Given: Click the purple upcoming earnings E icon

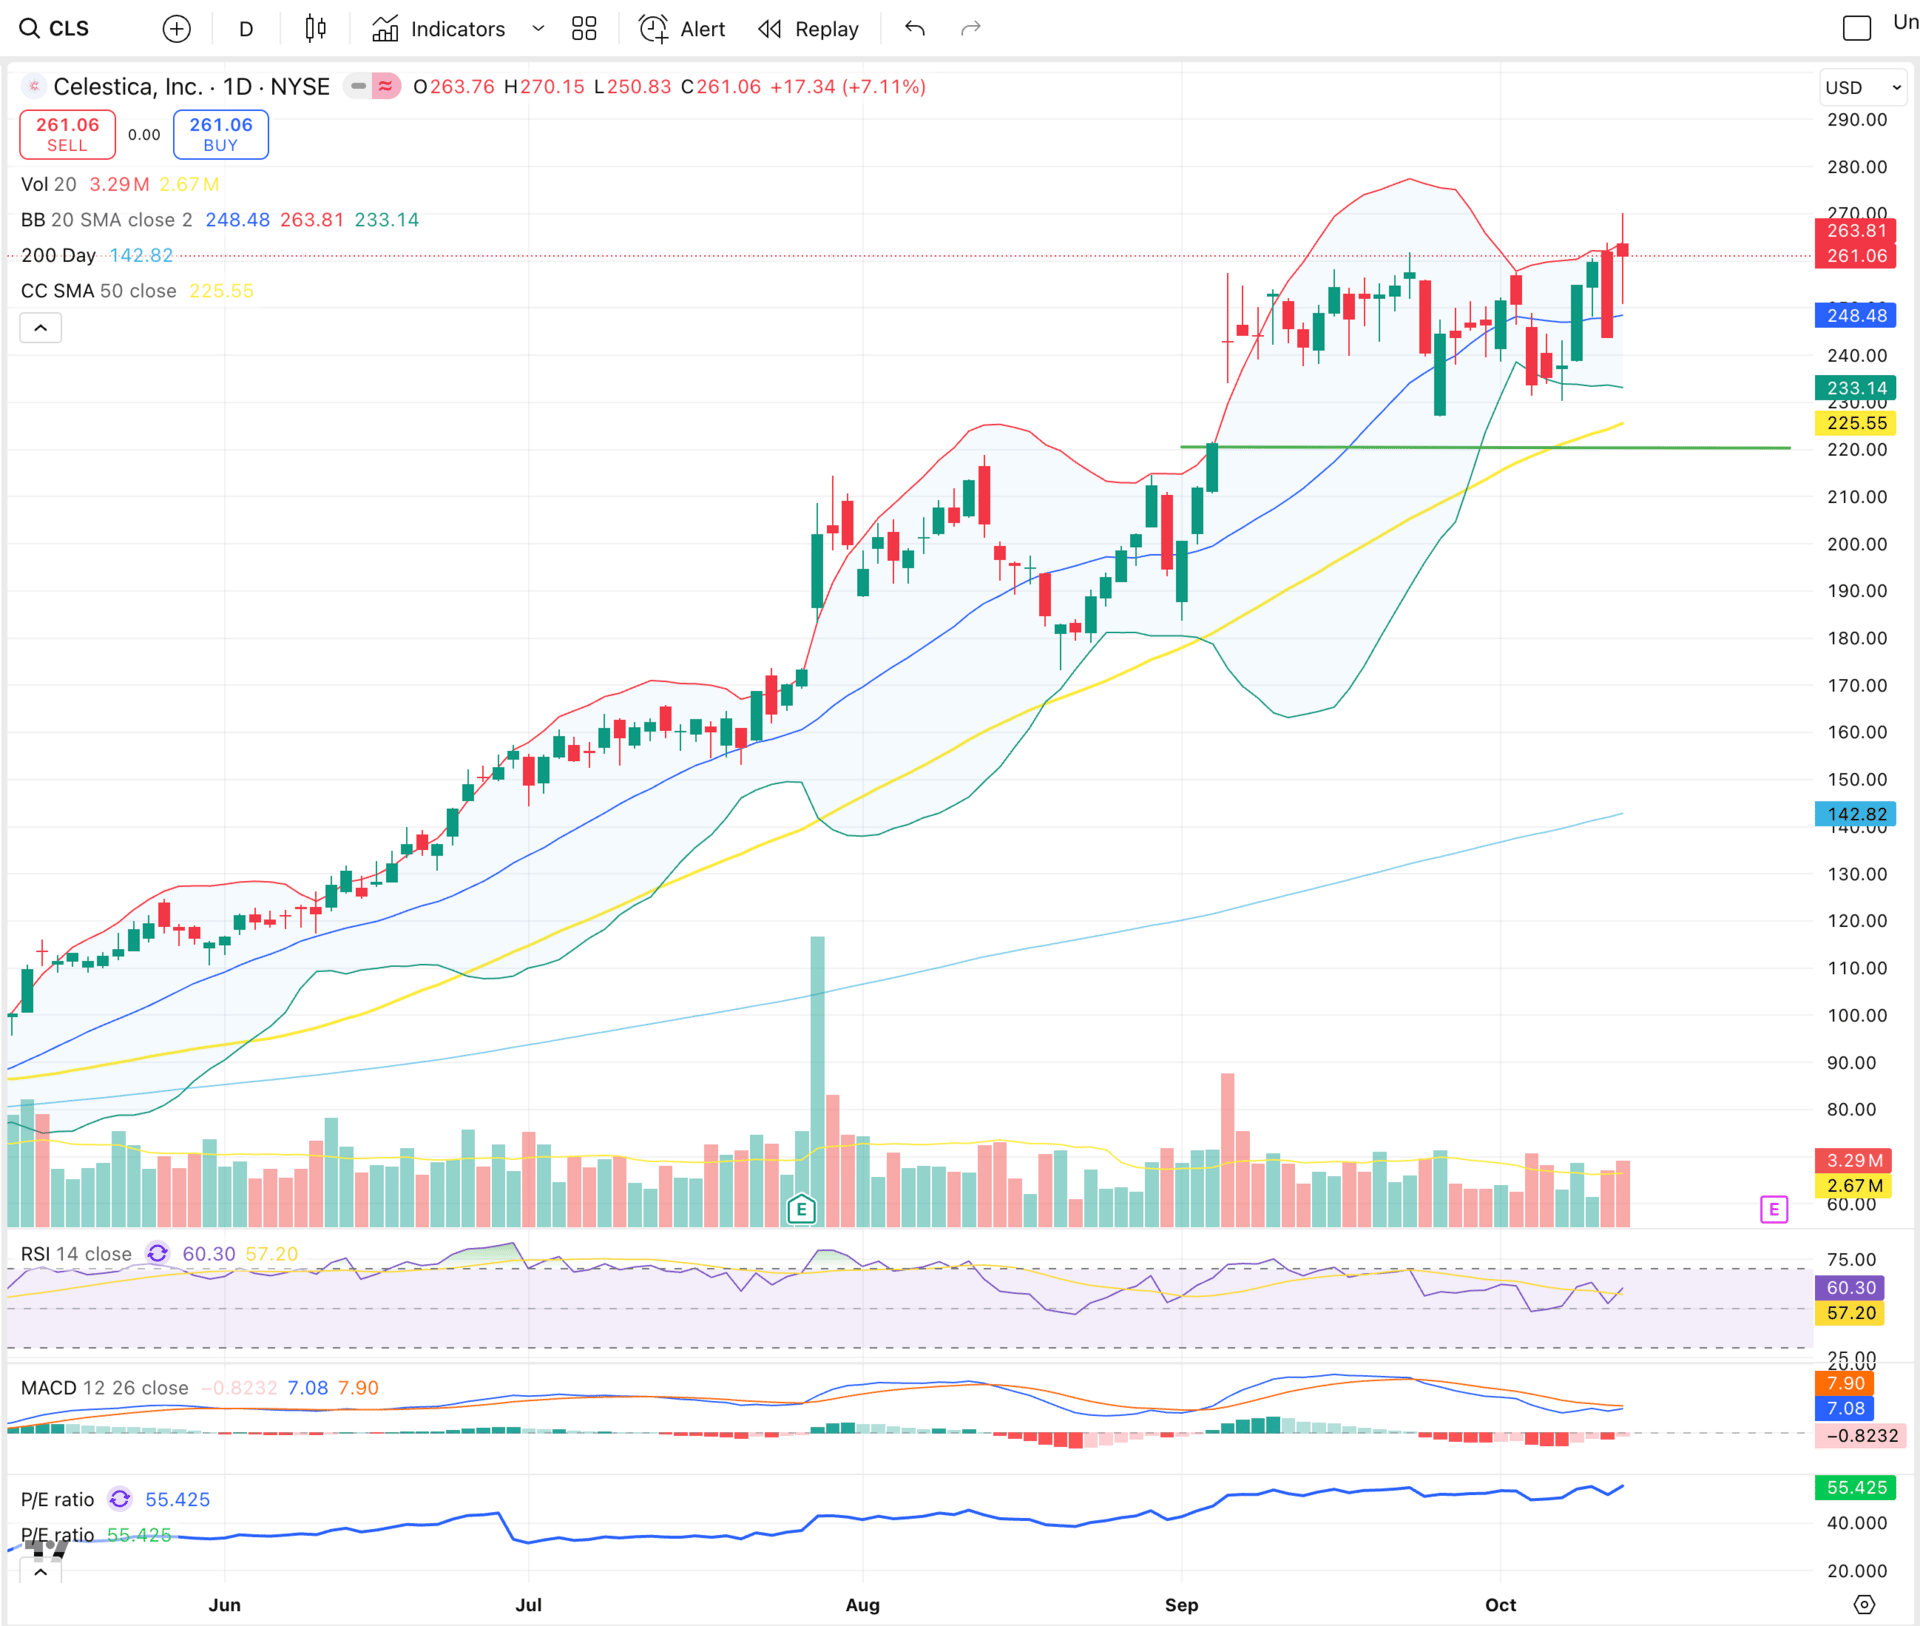Looking at the screenshot, I should point(1773,1210).
